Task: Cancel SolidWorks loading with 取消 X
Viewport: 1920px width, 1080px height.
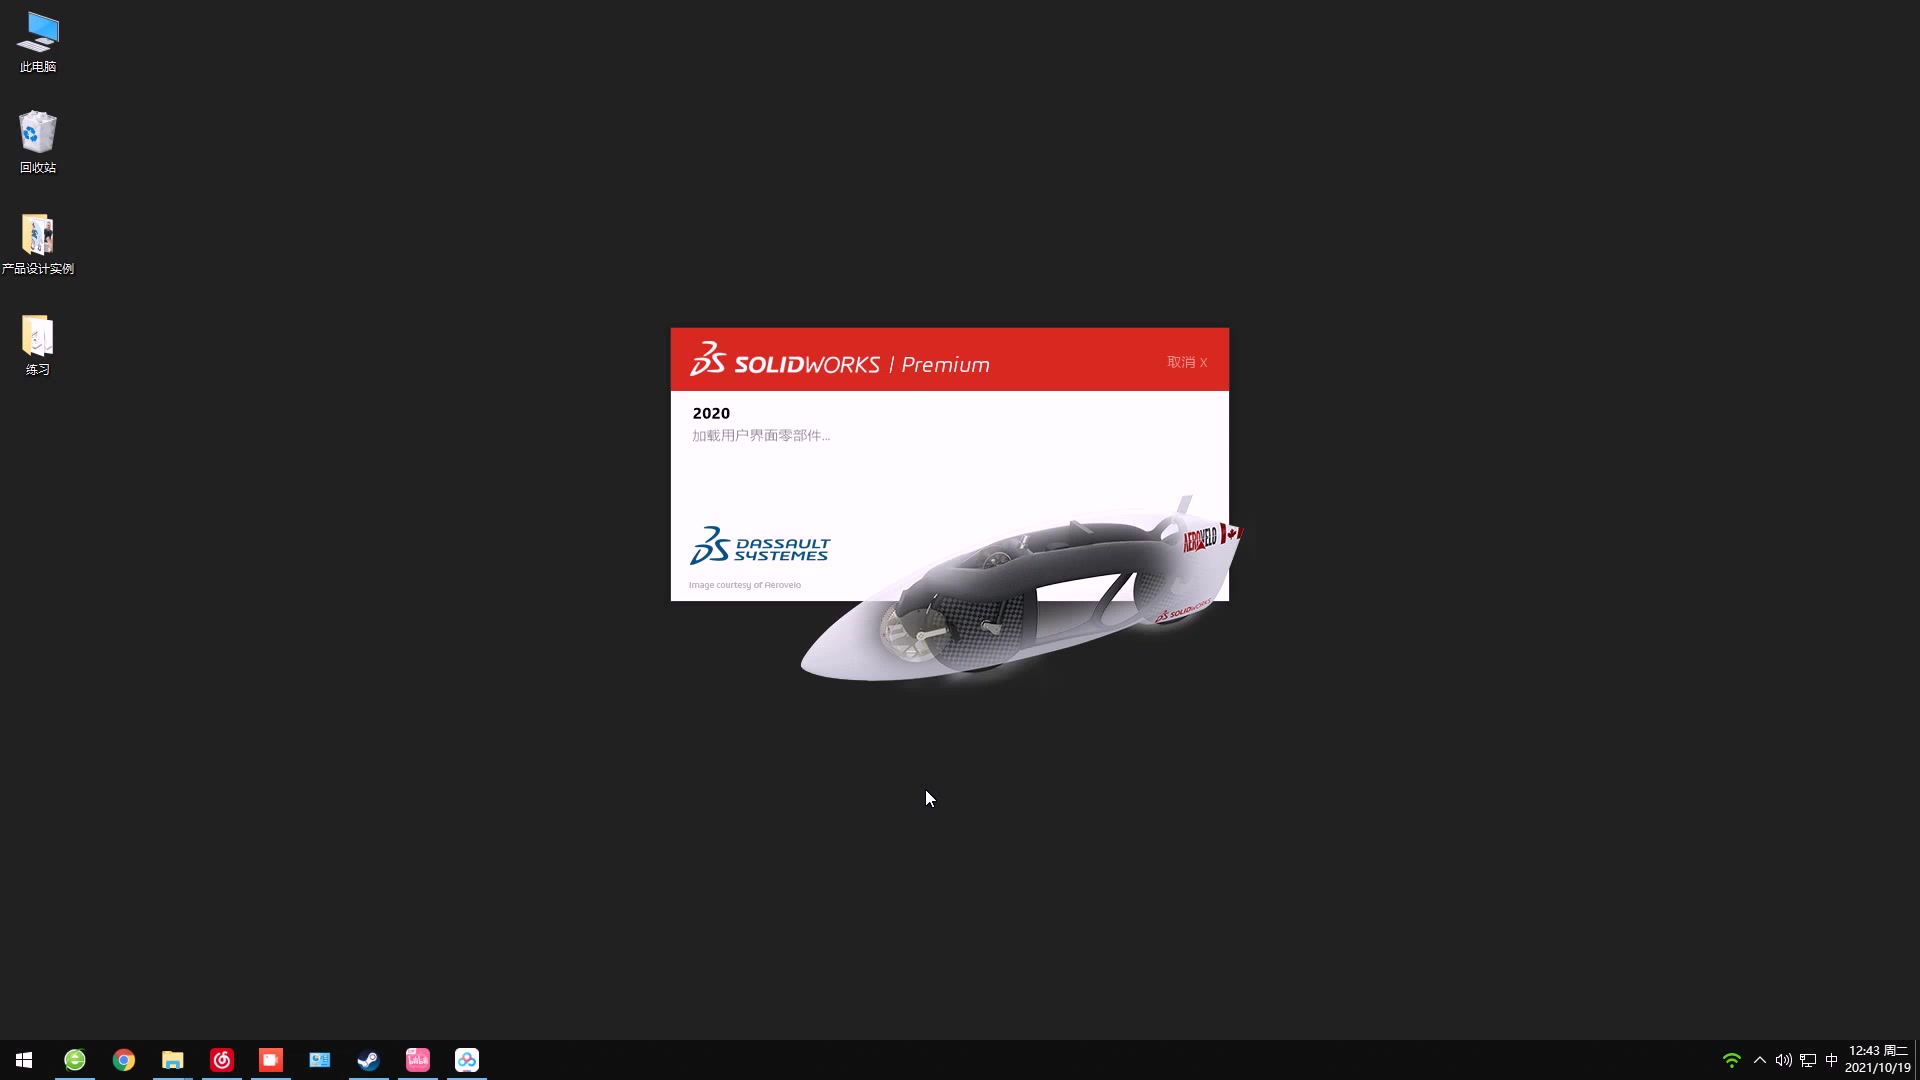Action: coord(1187,362)
